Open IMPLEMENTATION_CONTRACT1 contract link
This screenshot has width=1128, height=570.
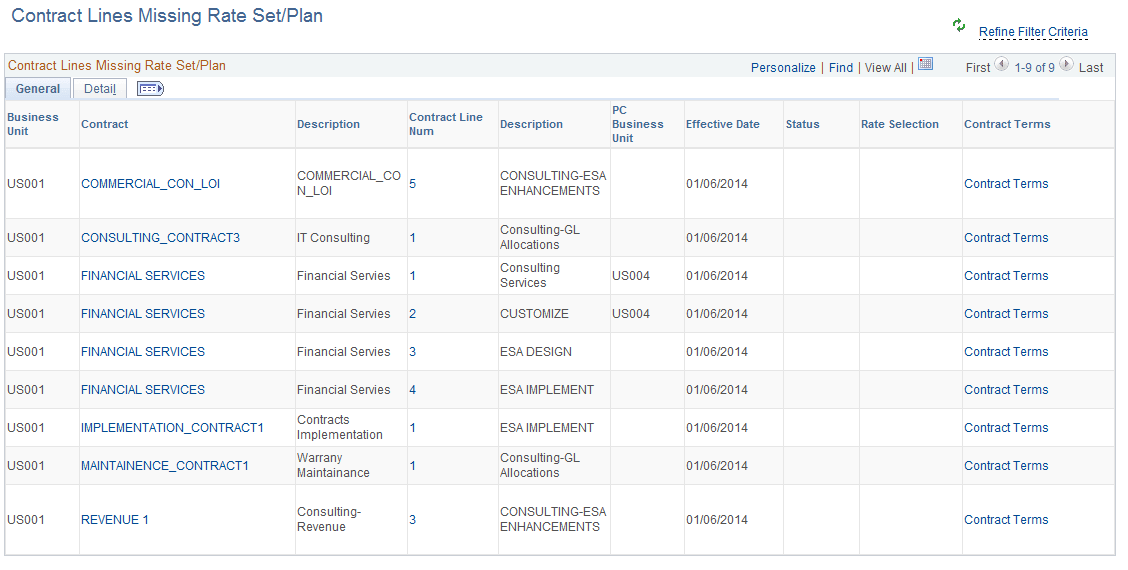(172, 428)
